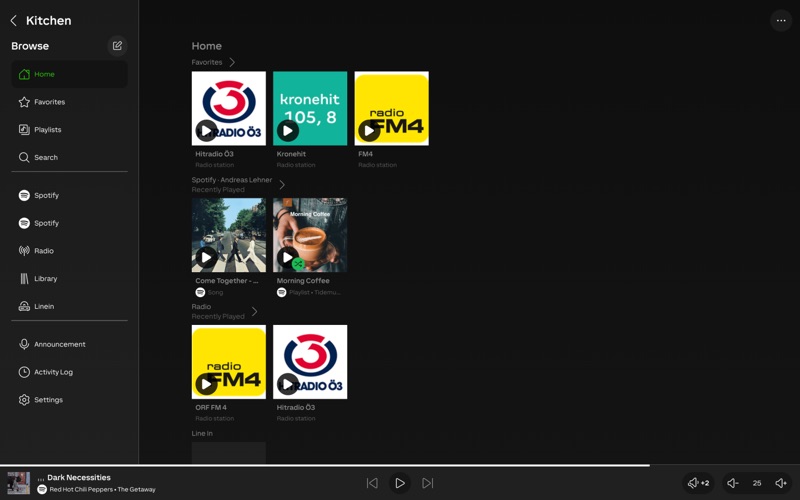
Task: Open the Activity Log
Action: click(x=69, y=372)
